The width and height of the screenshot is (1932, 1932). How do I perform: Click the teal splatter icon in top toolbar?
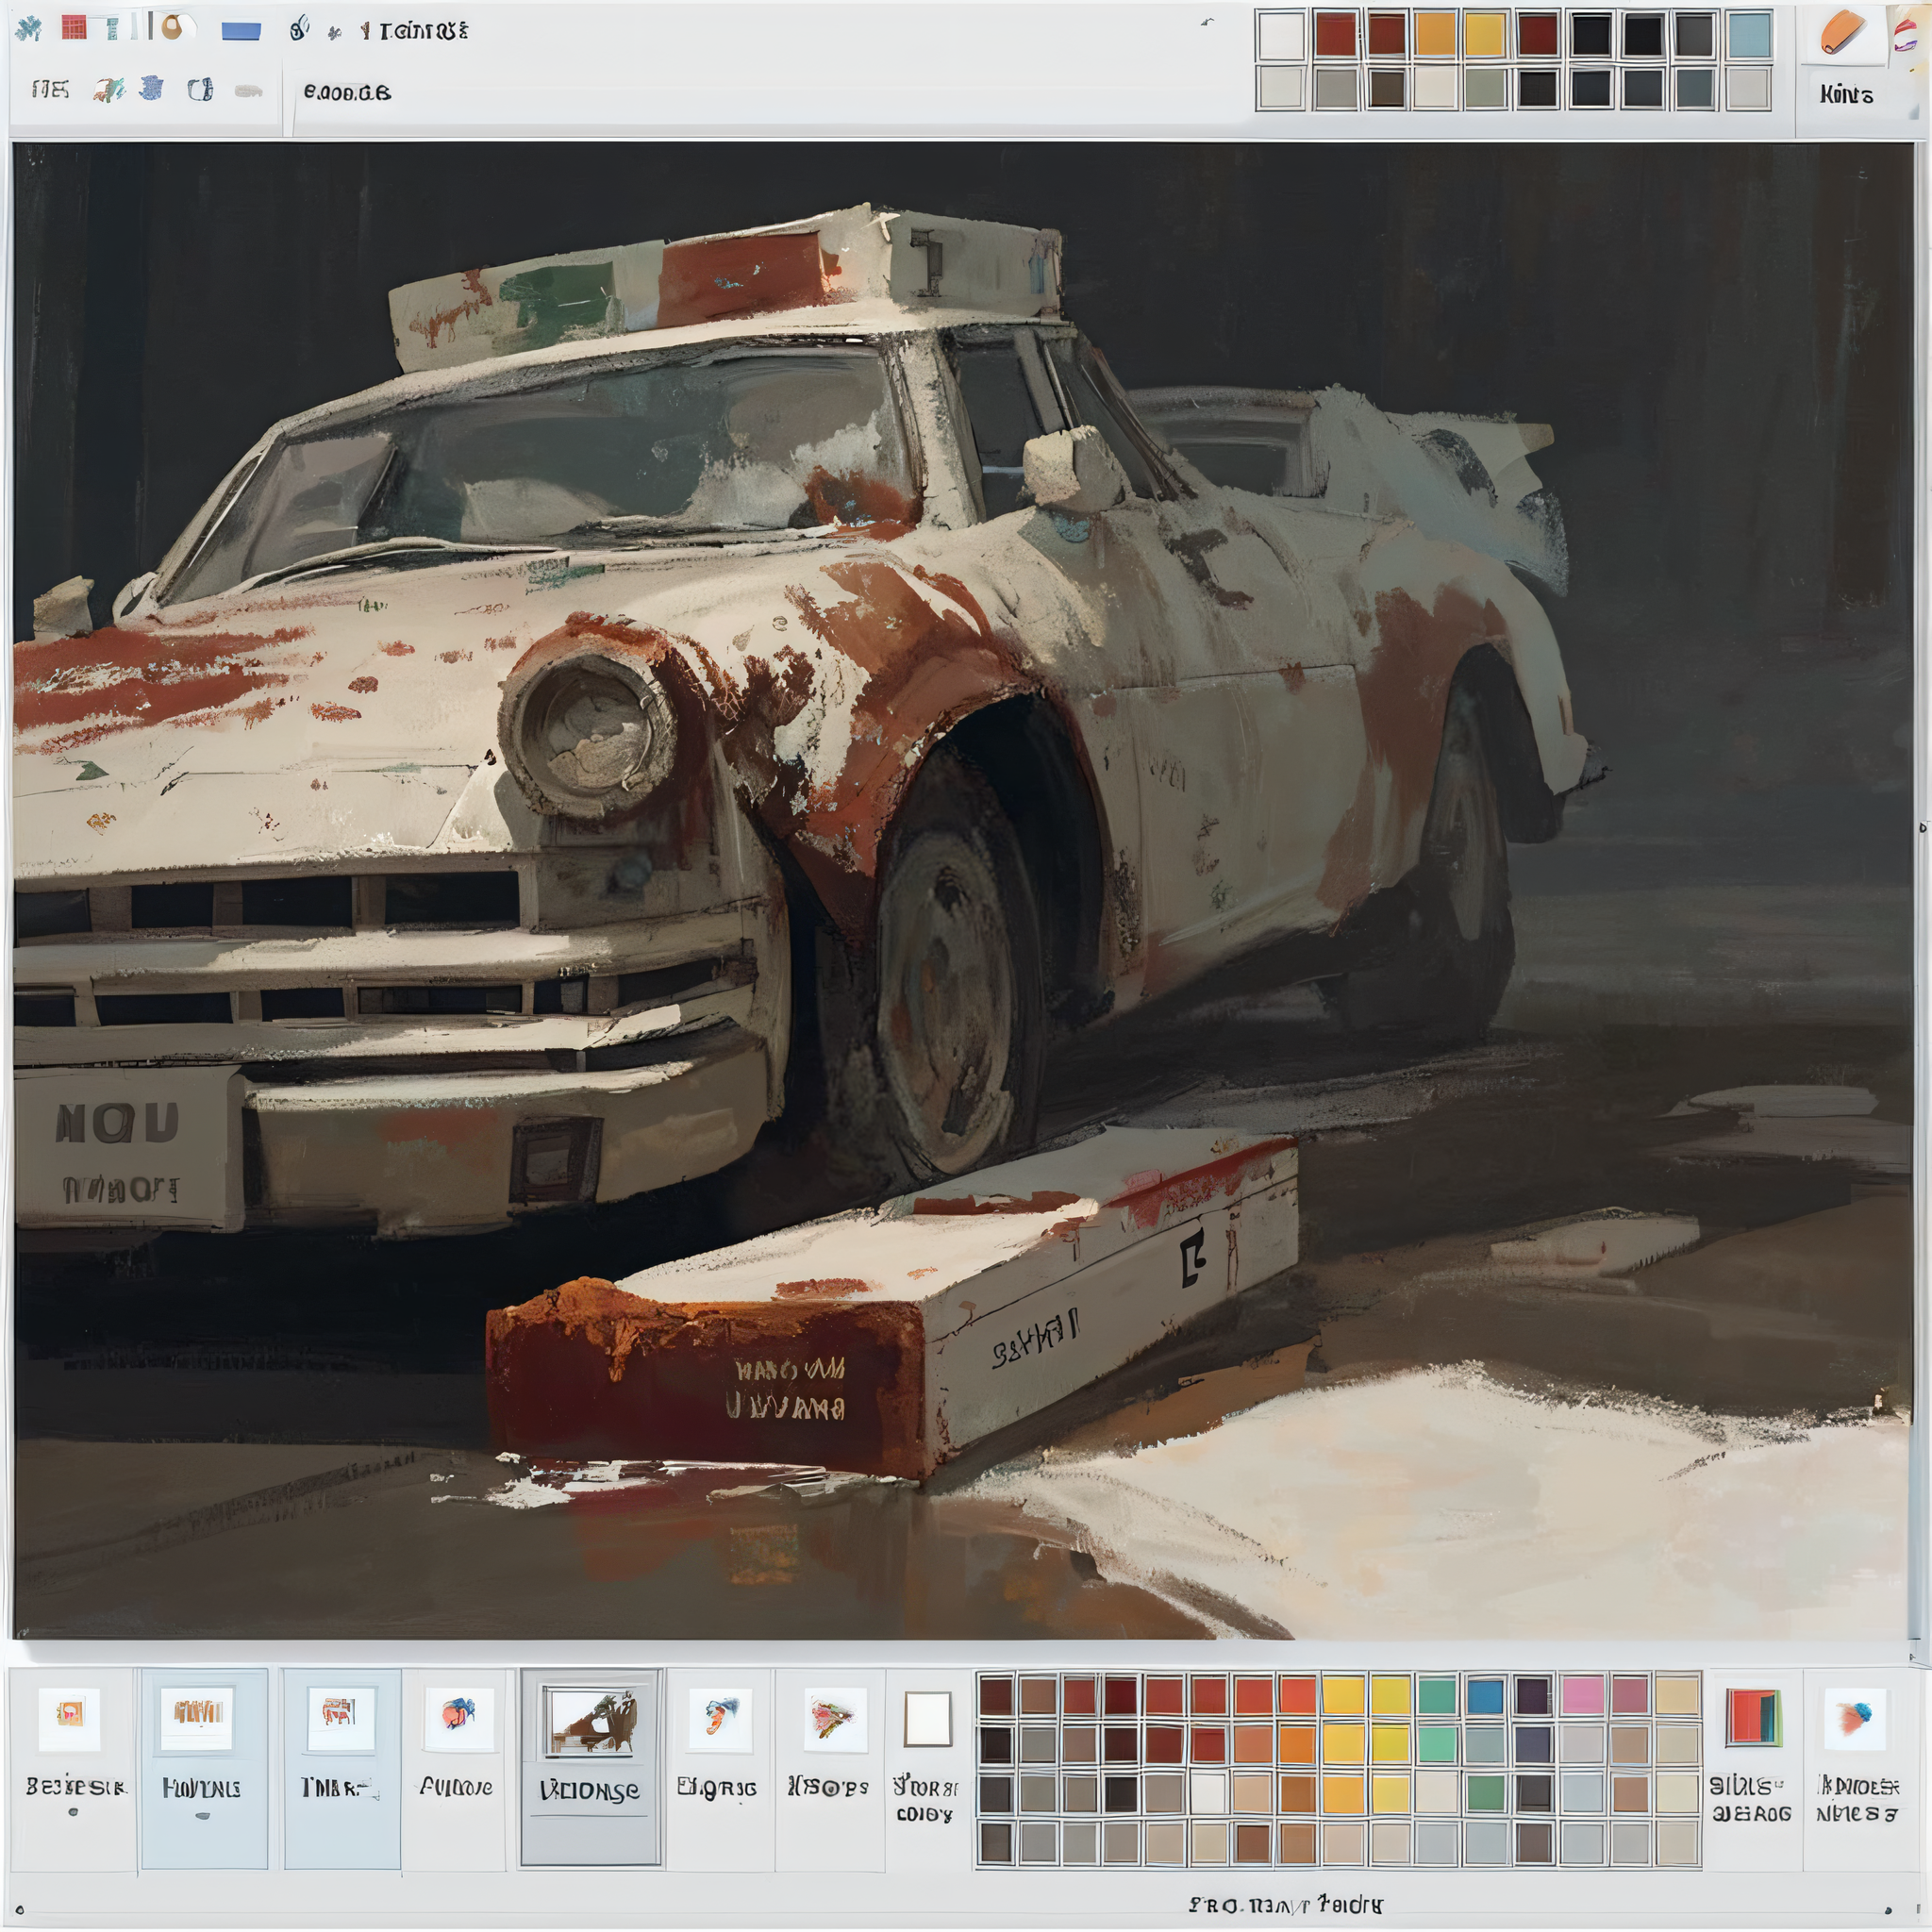[x=28, y=29]
